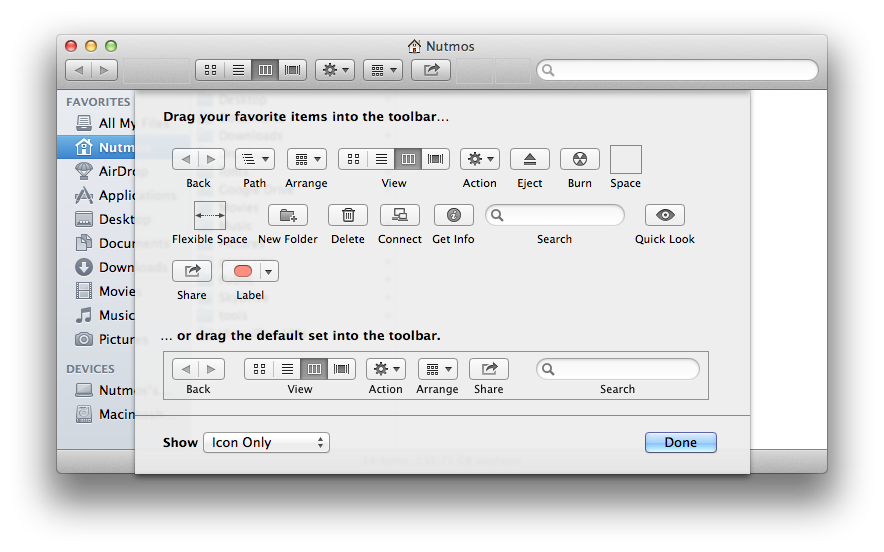
Task: Switch to list view in window toolbar
Action: click(238, 70)
